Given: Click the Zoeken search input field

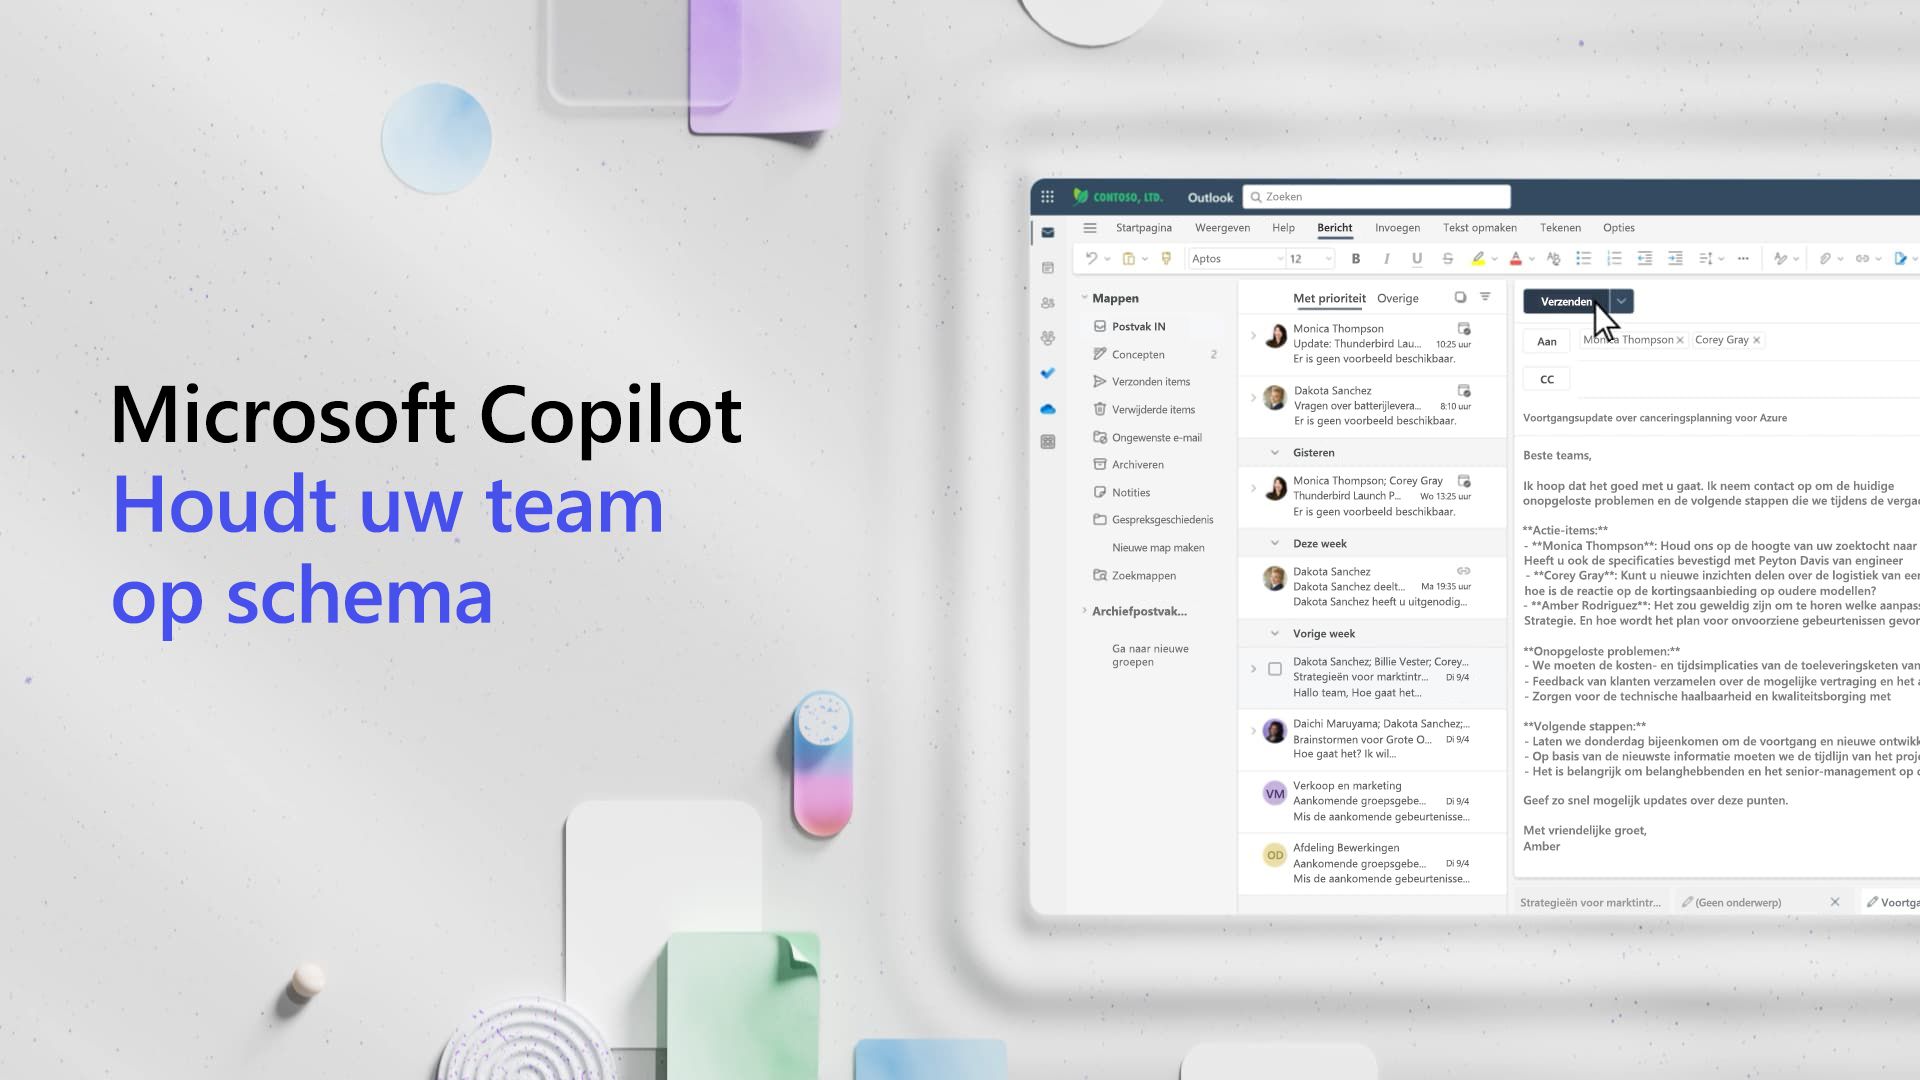Looking at the screenshot, I should point(1375,195).
